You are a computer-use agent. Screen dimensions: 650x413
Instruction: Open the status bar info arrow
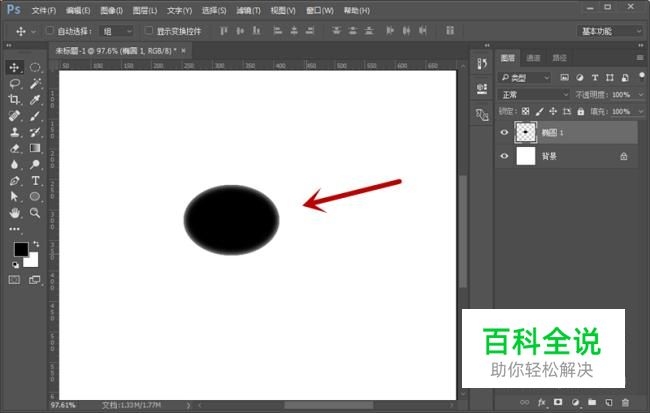coord(189,405)
